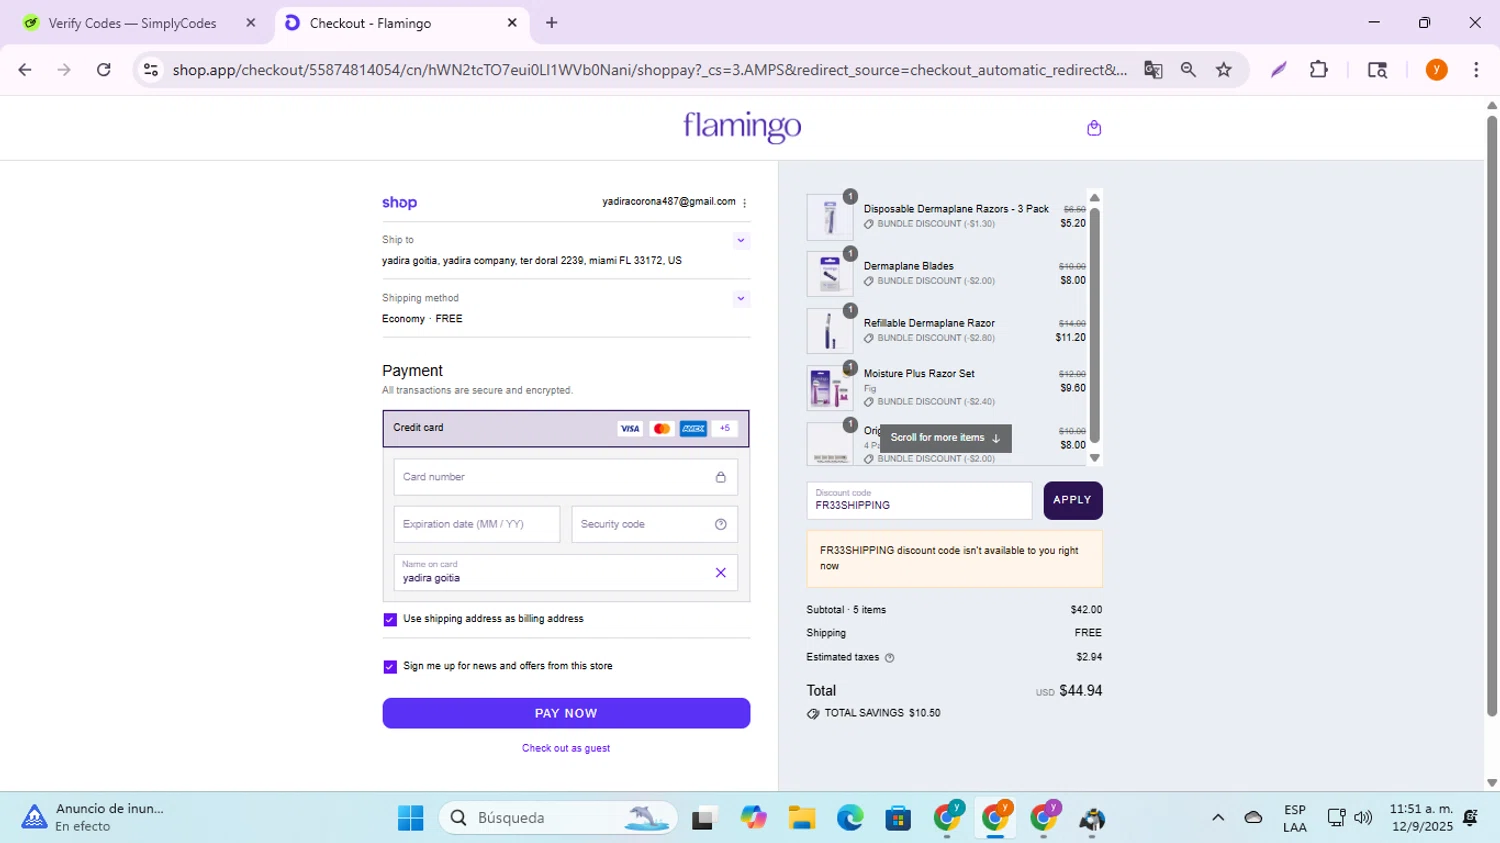The height and width of the screenshot is (843, 1500).
Task: Click the Scroll for more items button
Action: pos(945,438)
